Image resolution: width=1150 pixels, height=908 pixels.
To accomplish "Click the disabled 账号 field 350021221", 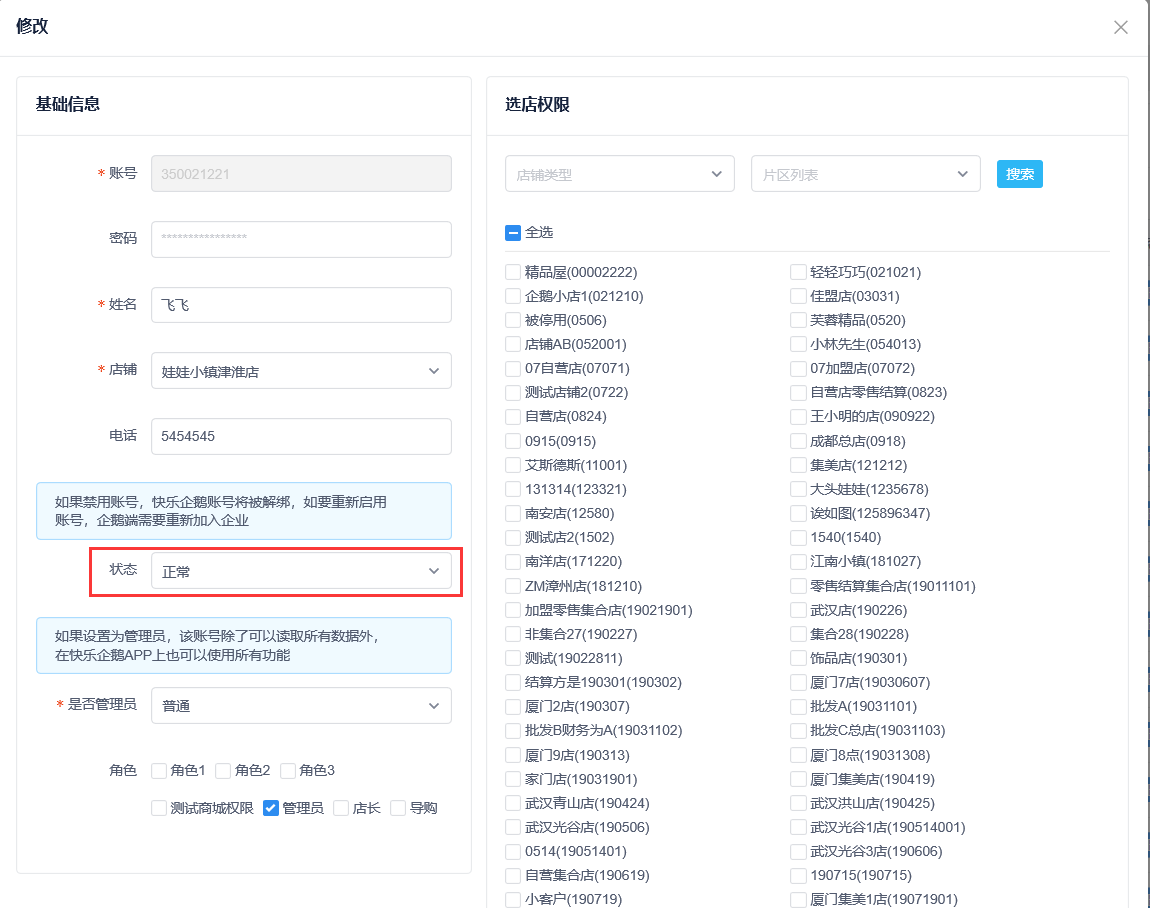I will (x=301, y=174).
